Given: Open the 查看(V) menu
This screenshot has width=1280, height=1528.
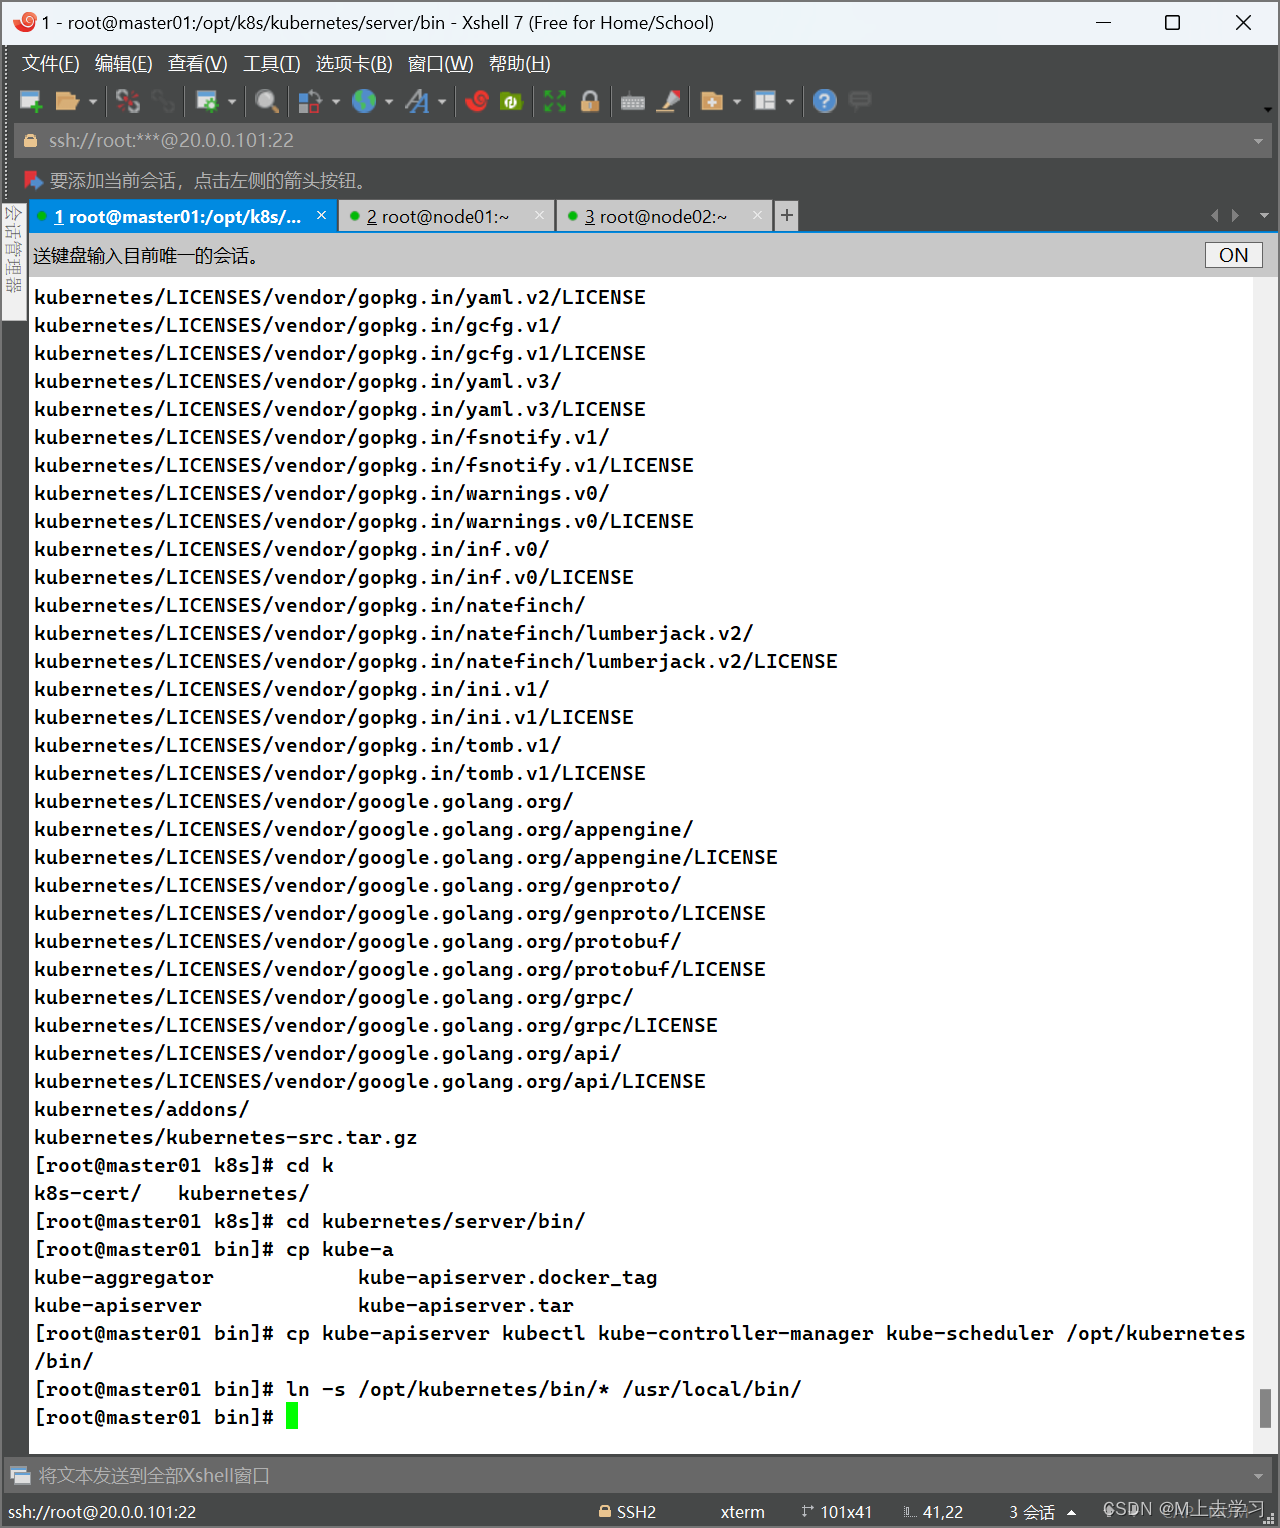Looking at the screenshot, I should point(197,64).
